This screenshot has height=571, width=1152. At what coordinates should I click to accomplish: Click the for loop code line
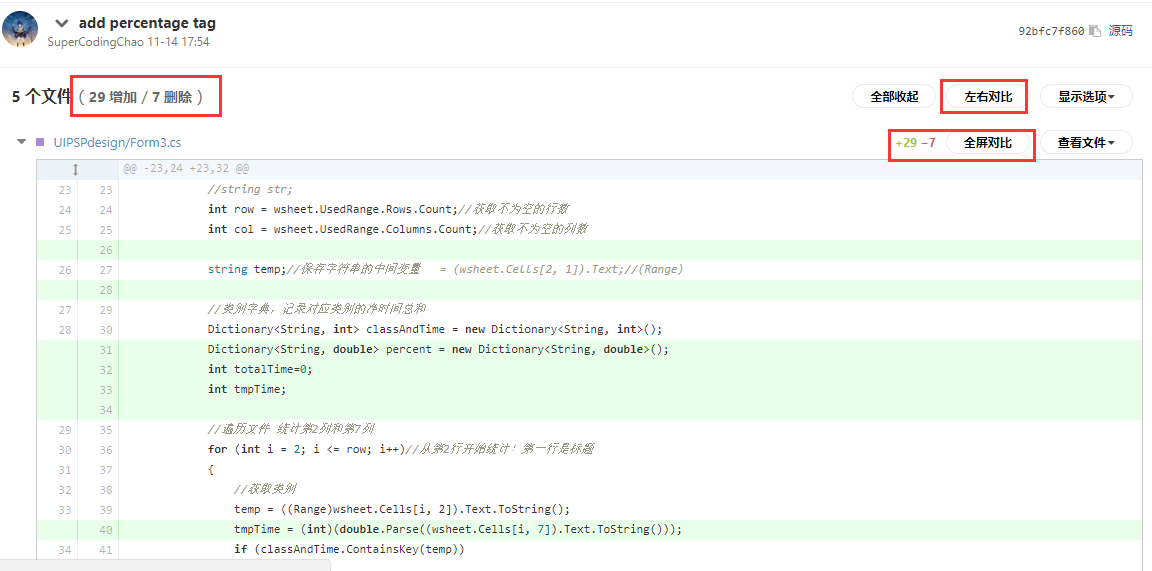pos(400,449)
